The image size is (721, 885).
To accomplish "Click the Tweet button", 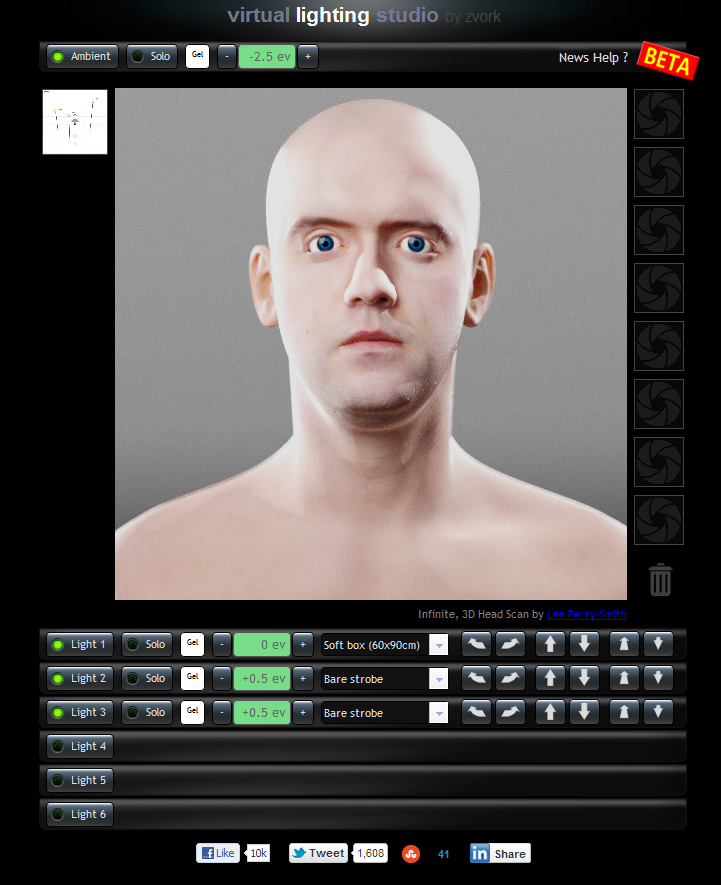I will [x=320, y=853].
